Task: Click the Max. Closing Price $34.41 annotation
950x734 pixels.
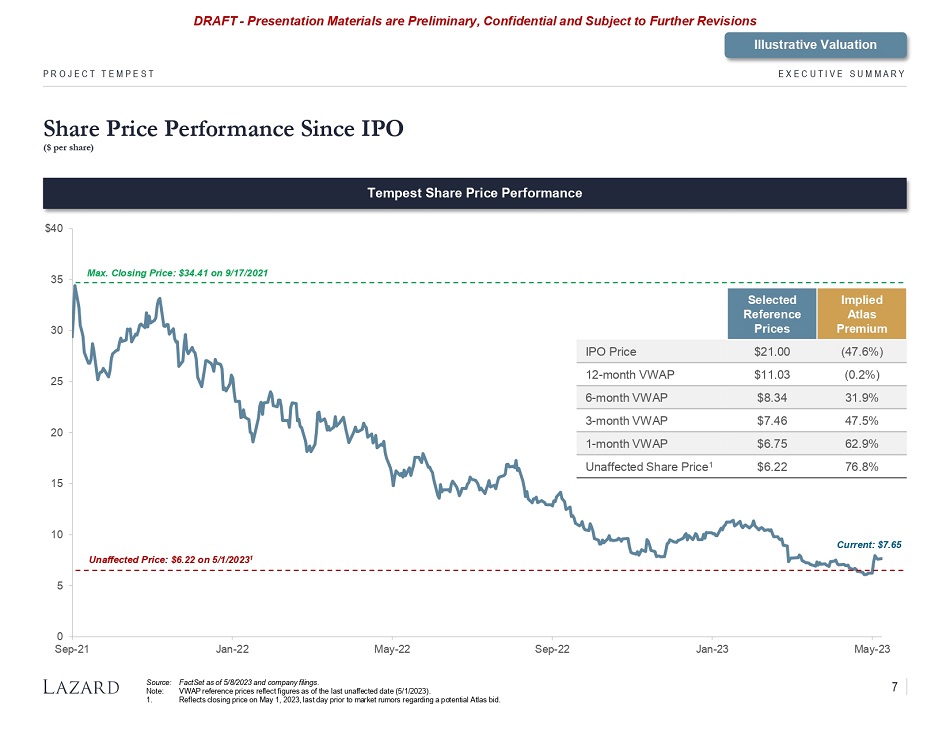Action: (177, 272)
